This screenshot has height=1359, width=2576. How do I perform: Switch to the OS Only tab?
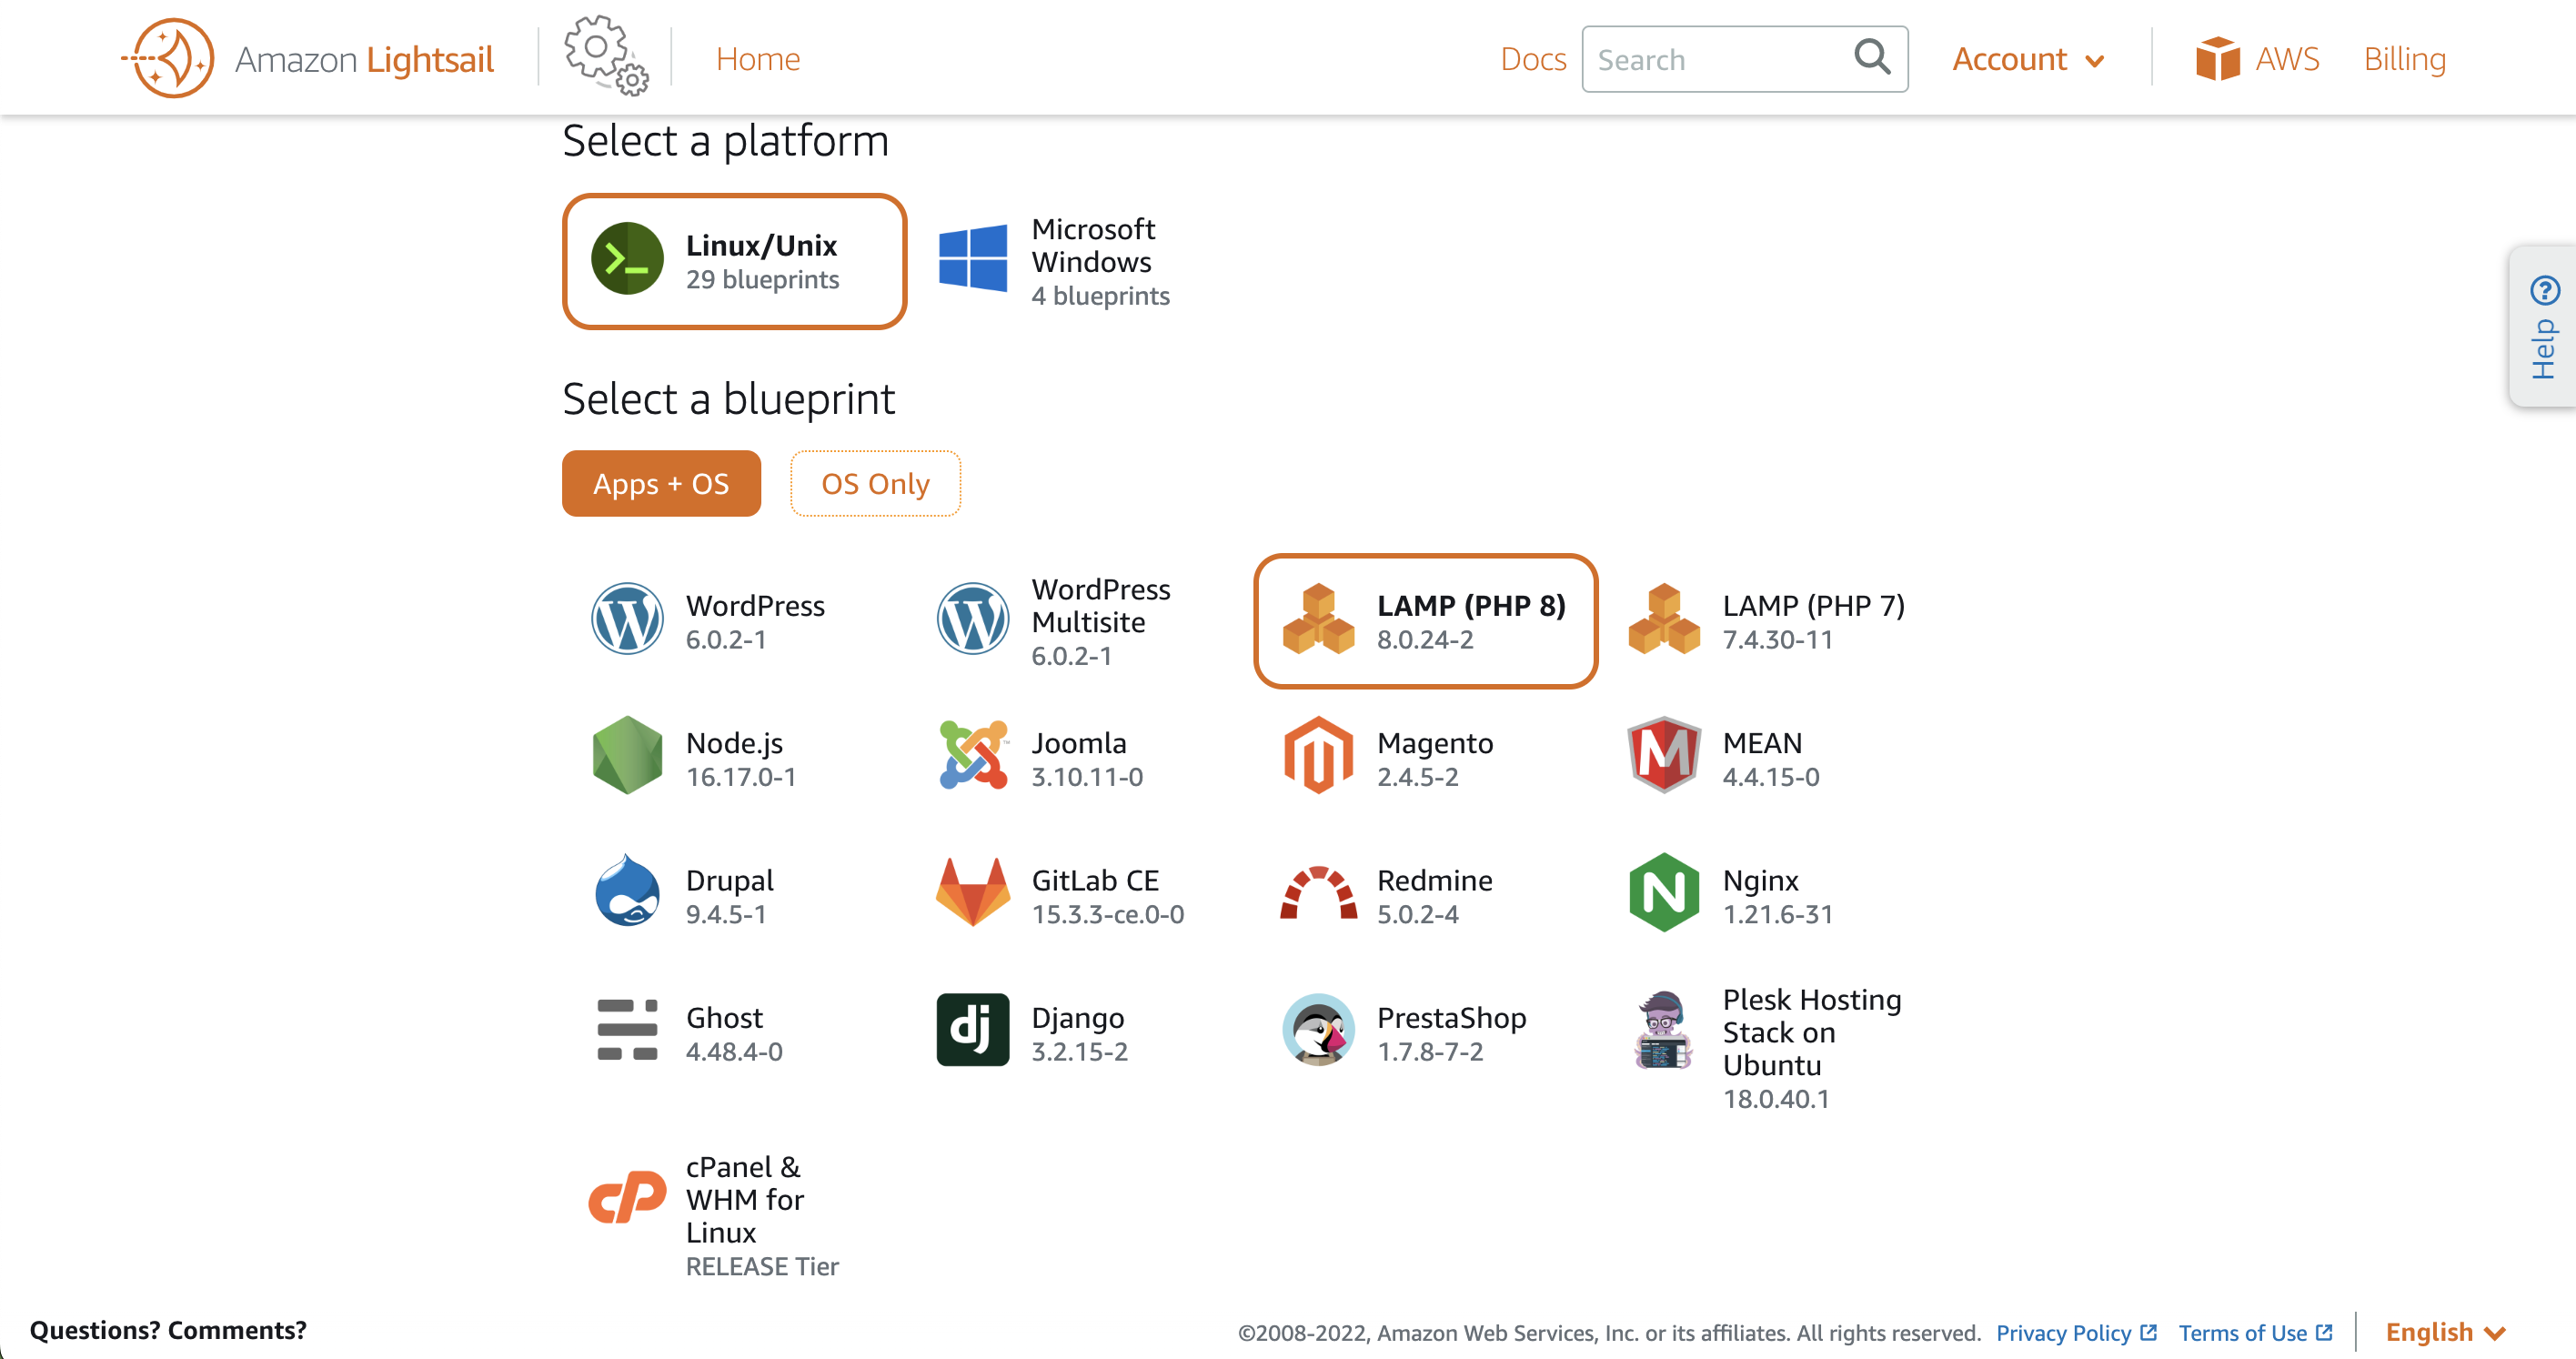(x=875, y=484)
